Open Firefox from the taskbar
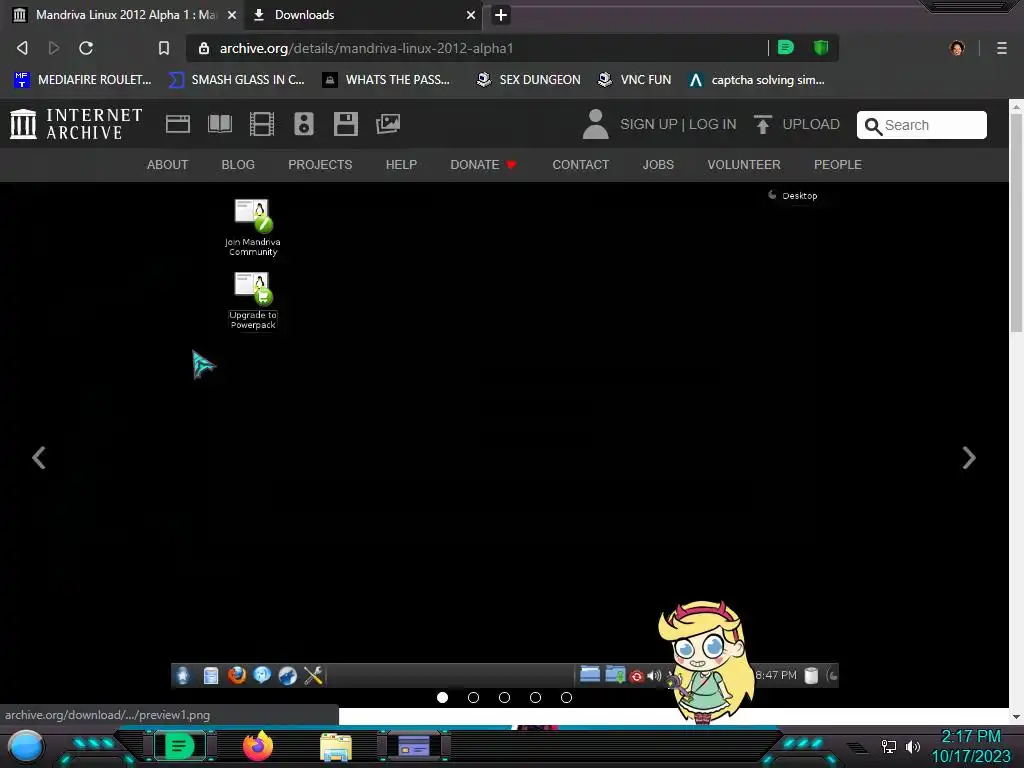This screenshot has height=768, width=1024. tap(258, 746)
